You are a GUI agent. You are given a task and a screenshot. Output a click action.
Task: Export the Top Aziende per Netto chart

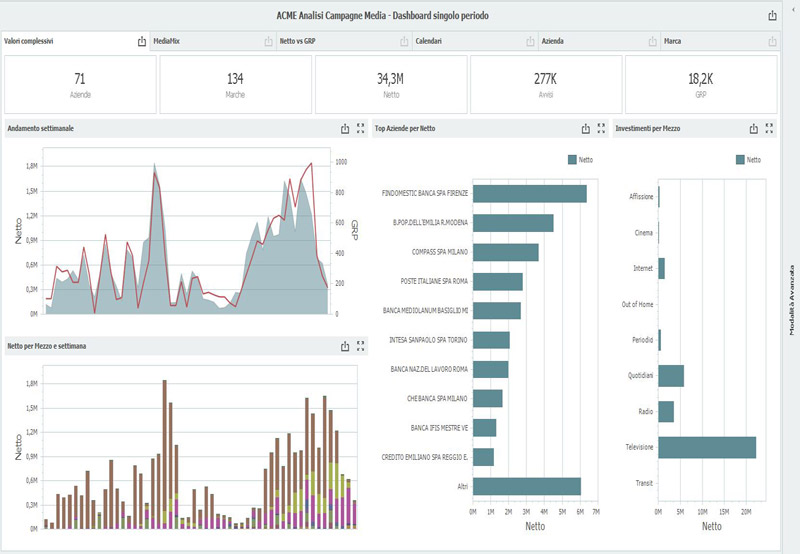coord(586,129)
